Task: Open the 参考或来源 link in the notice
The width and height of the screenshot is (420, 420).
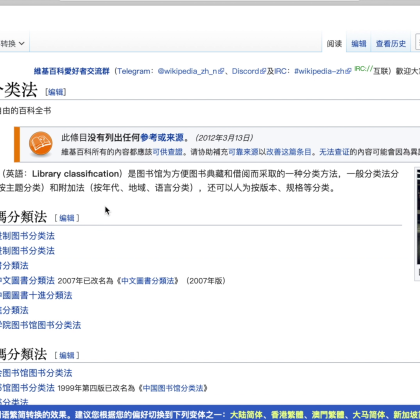Action: coord(162,137)
